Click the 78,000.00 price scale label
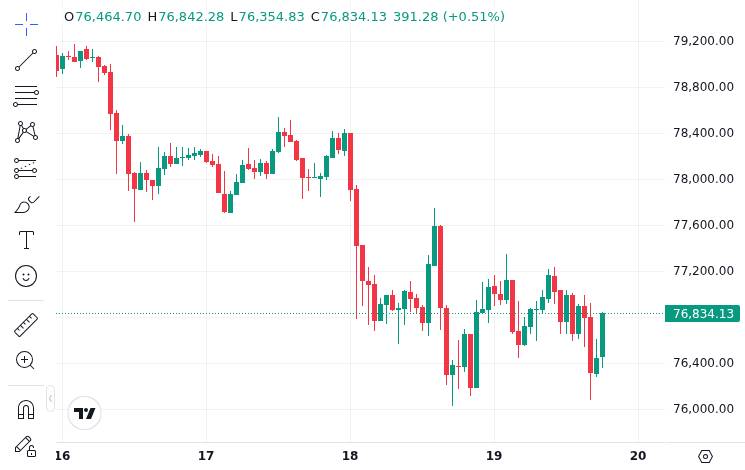The image size is (745, 470). tap(703, 179)
